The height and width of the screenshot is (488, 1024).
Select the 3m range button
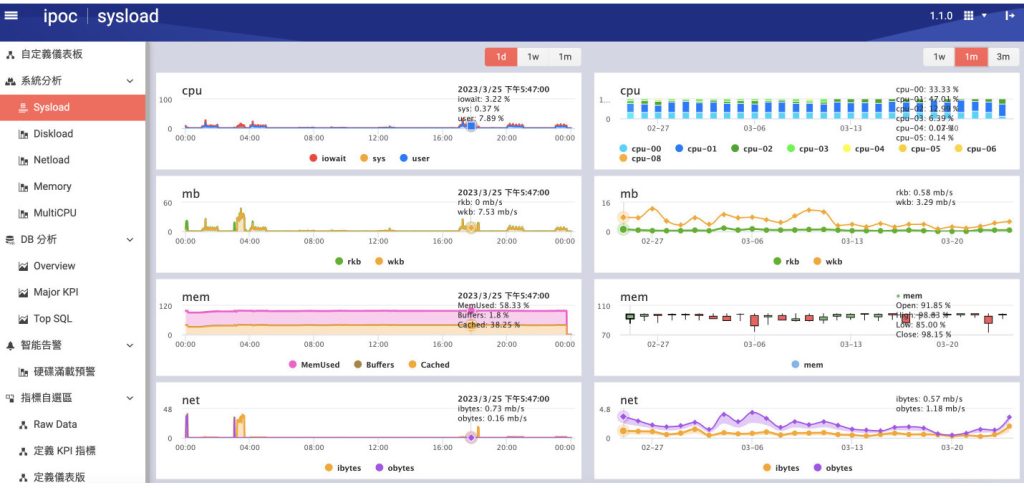pos(1002,57)
